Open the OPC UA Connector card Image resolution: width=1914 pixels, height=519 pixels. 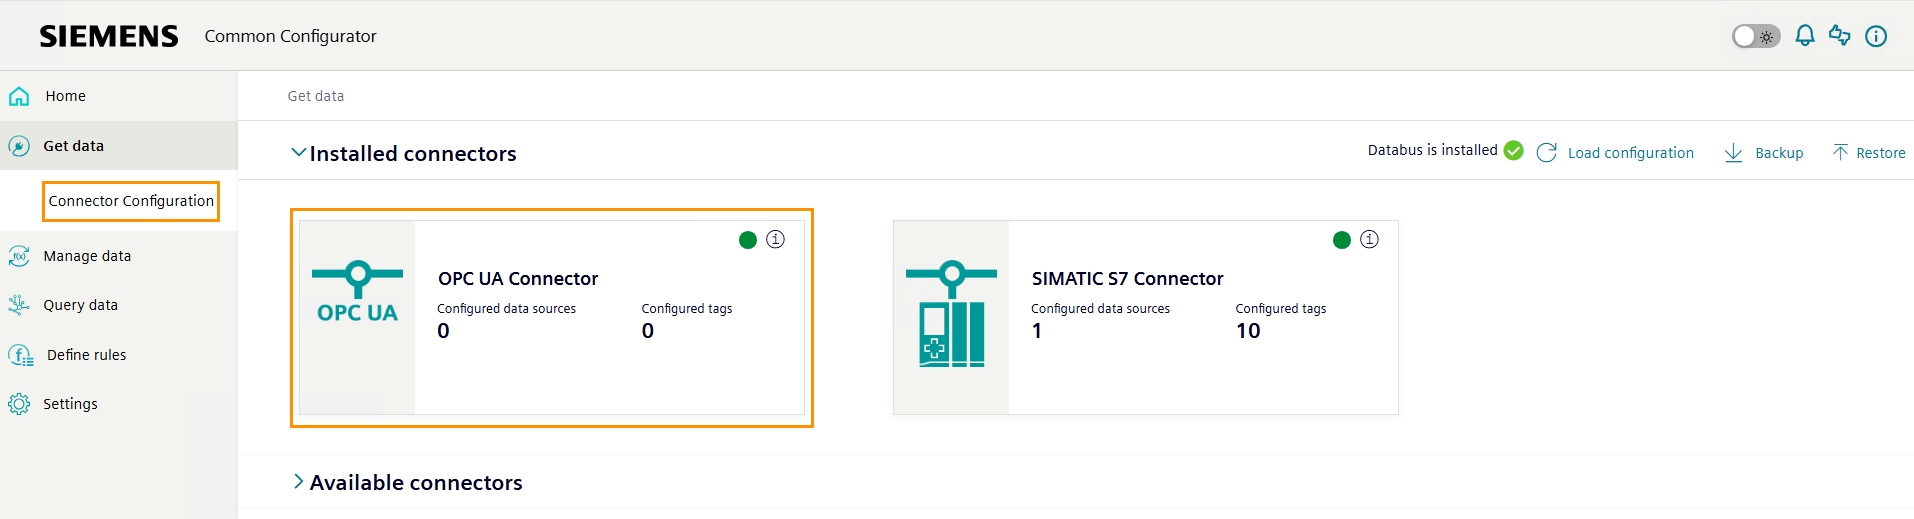[552, 317]
